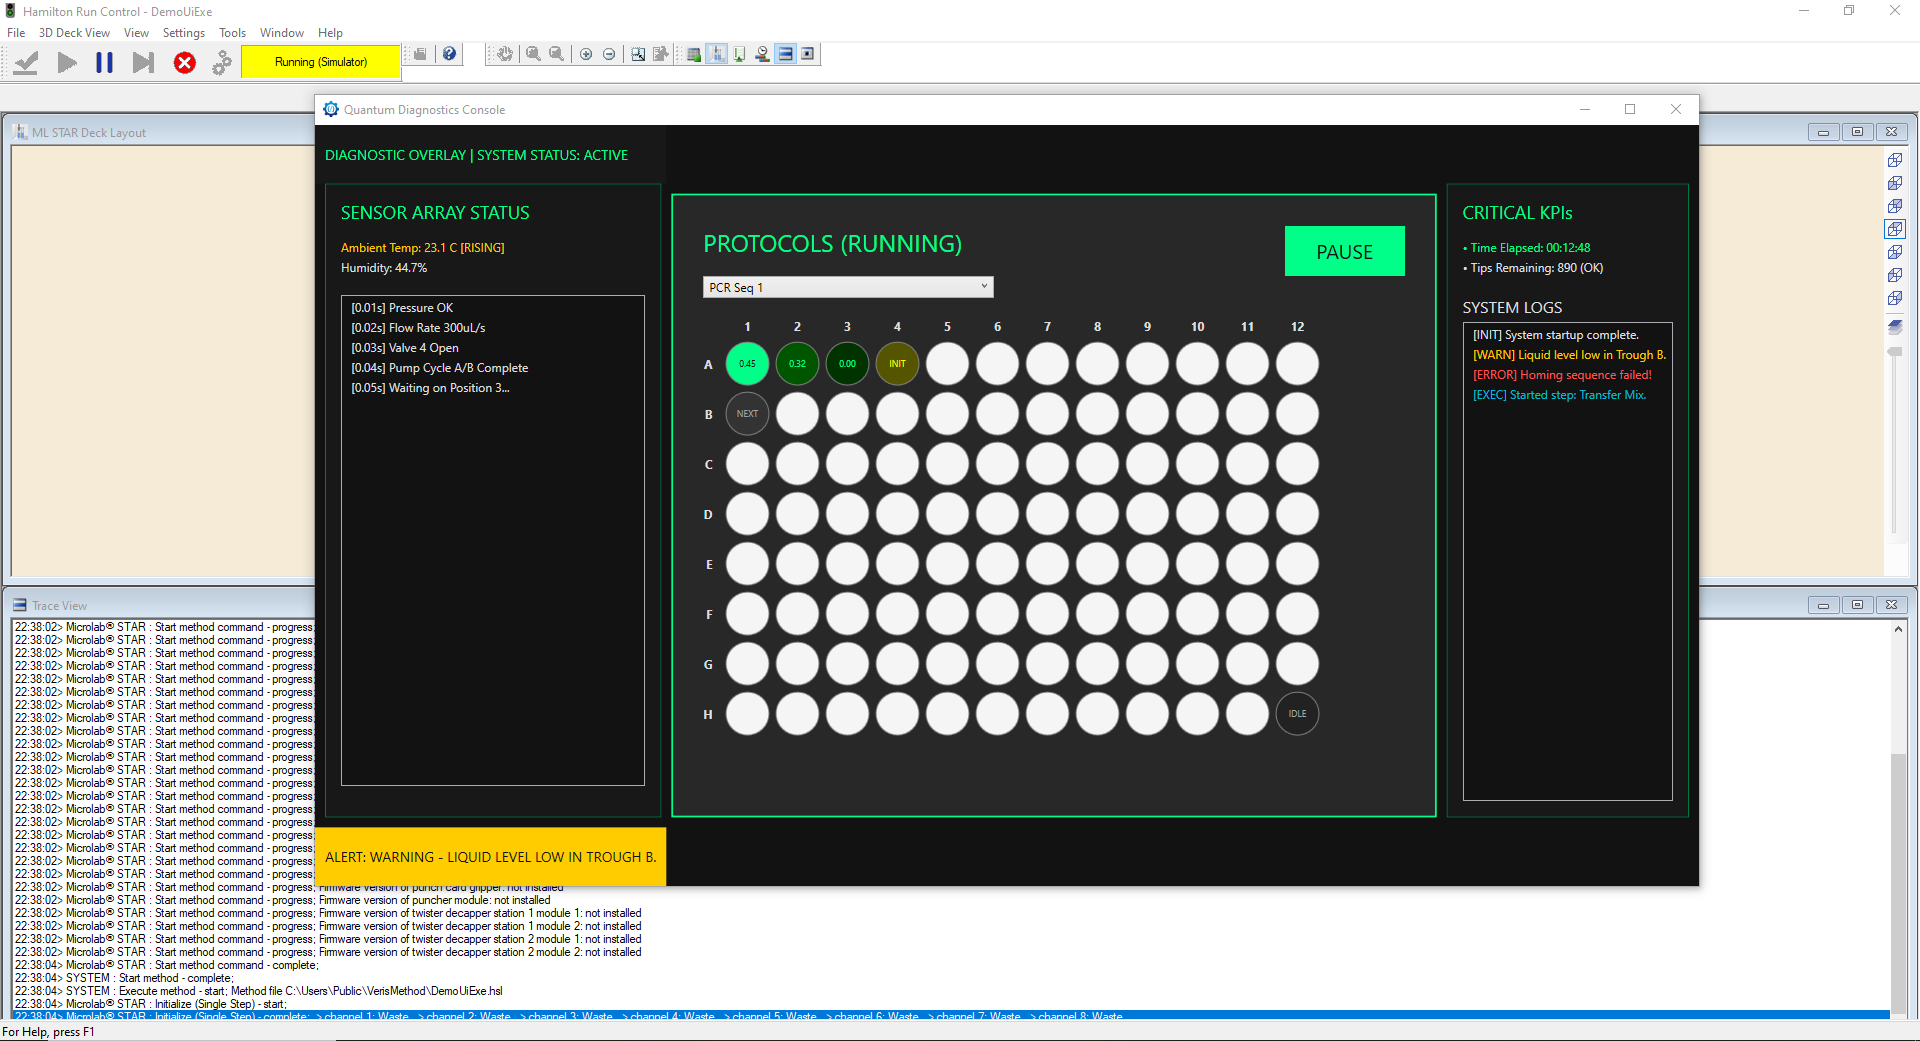Image resolution: width=1920 pixels, height=1041 pixels.
Task: Click the circled plus zoom icon
Action: tap(586, 54)
